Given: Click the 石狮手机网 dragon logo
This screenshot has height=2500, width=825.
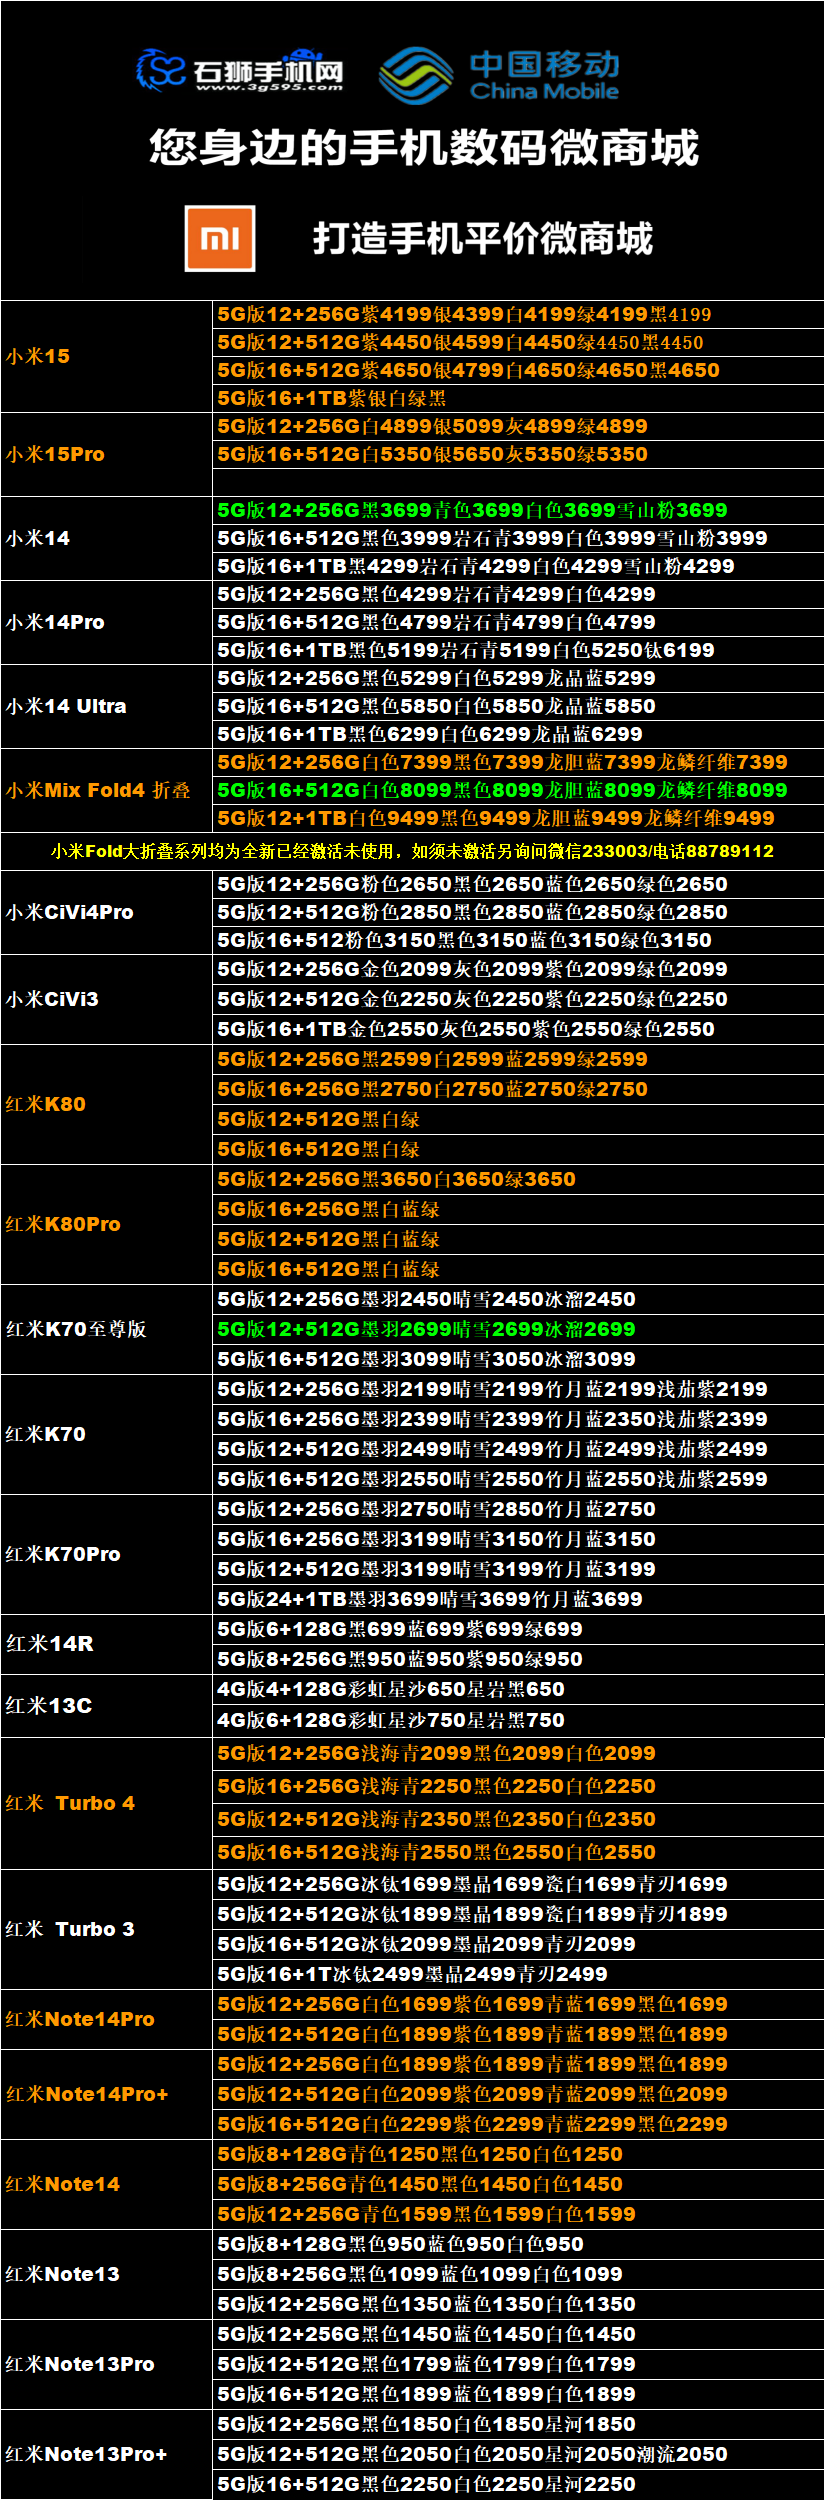Looking at the screenshot, I should pos(161,70).
